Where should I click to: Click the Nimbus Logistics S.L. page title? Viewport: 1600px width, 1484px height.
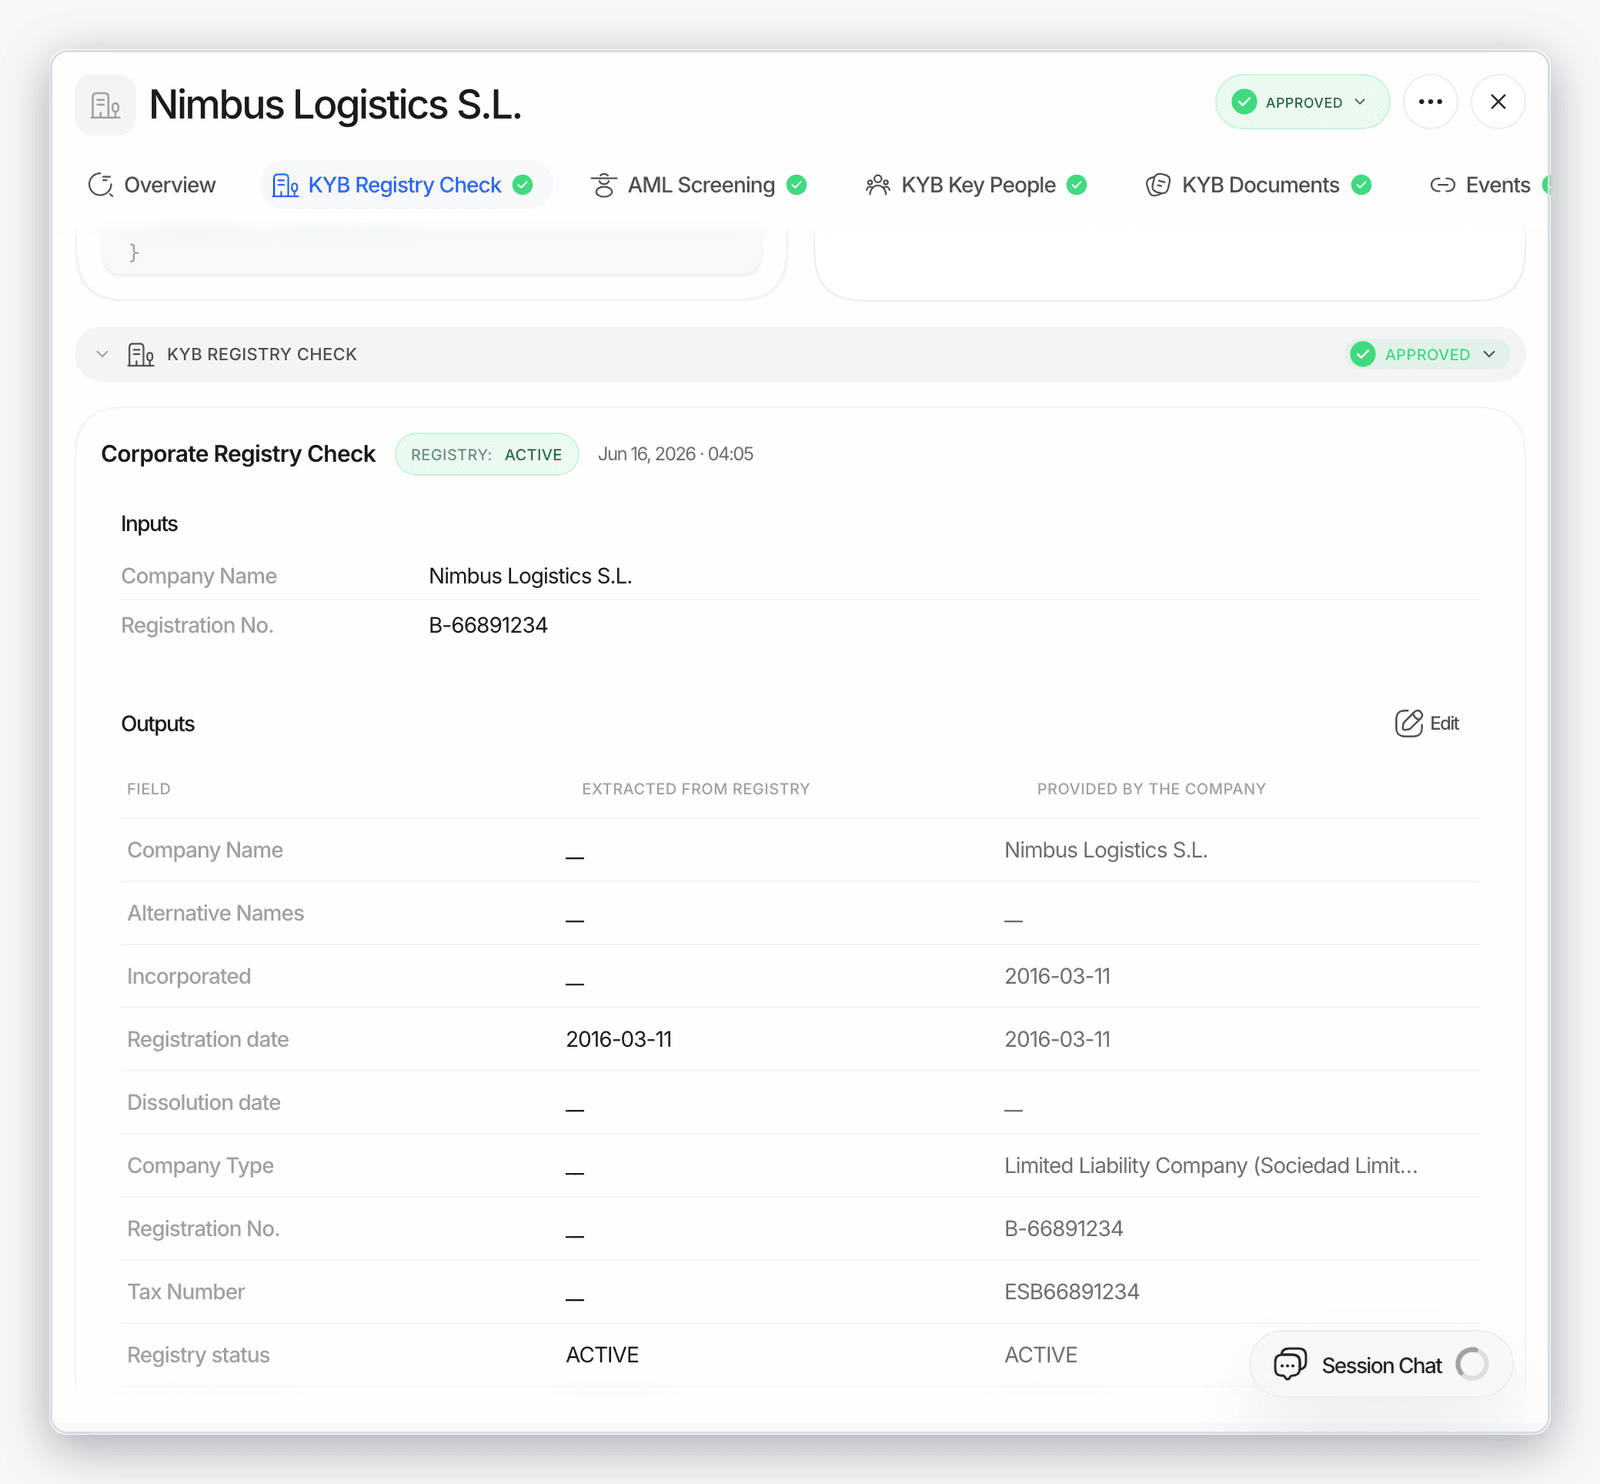[335, 105]
